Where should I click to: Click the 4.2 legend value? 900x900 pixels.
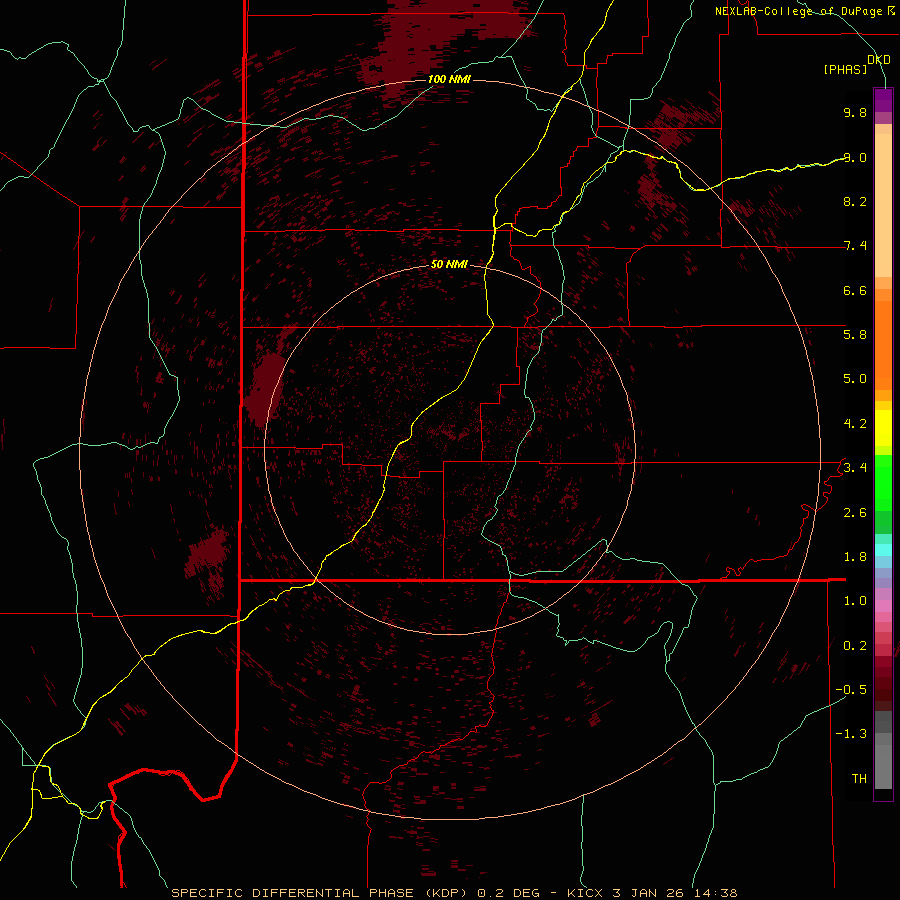(x=855, y=424)
